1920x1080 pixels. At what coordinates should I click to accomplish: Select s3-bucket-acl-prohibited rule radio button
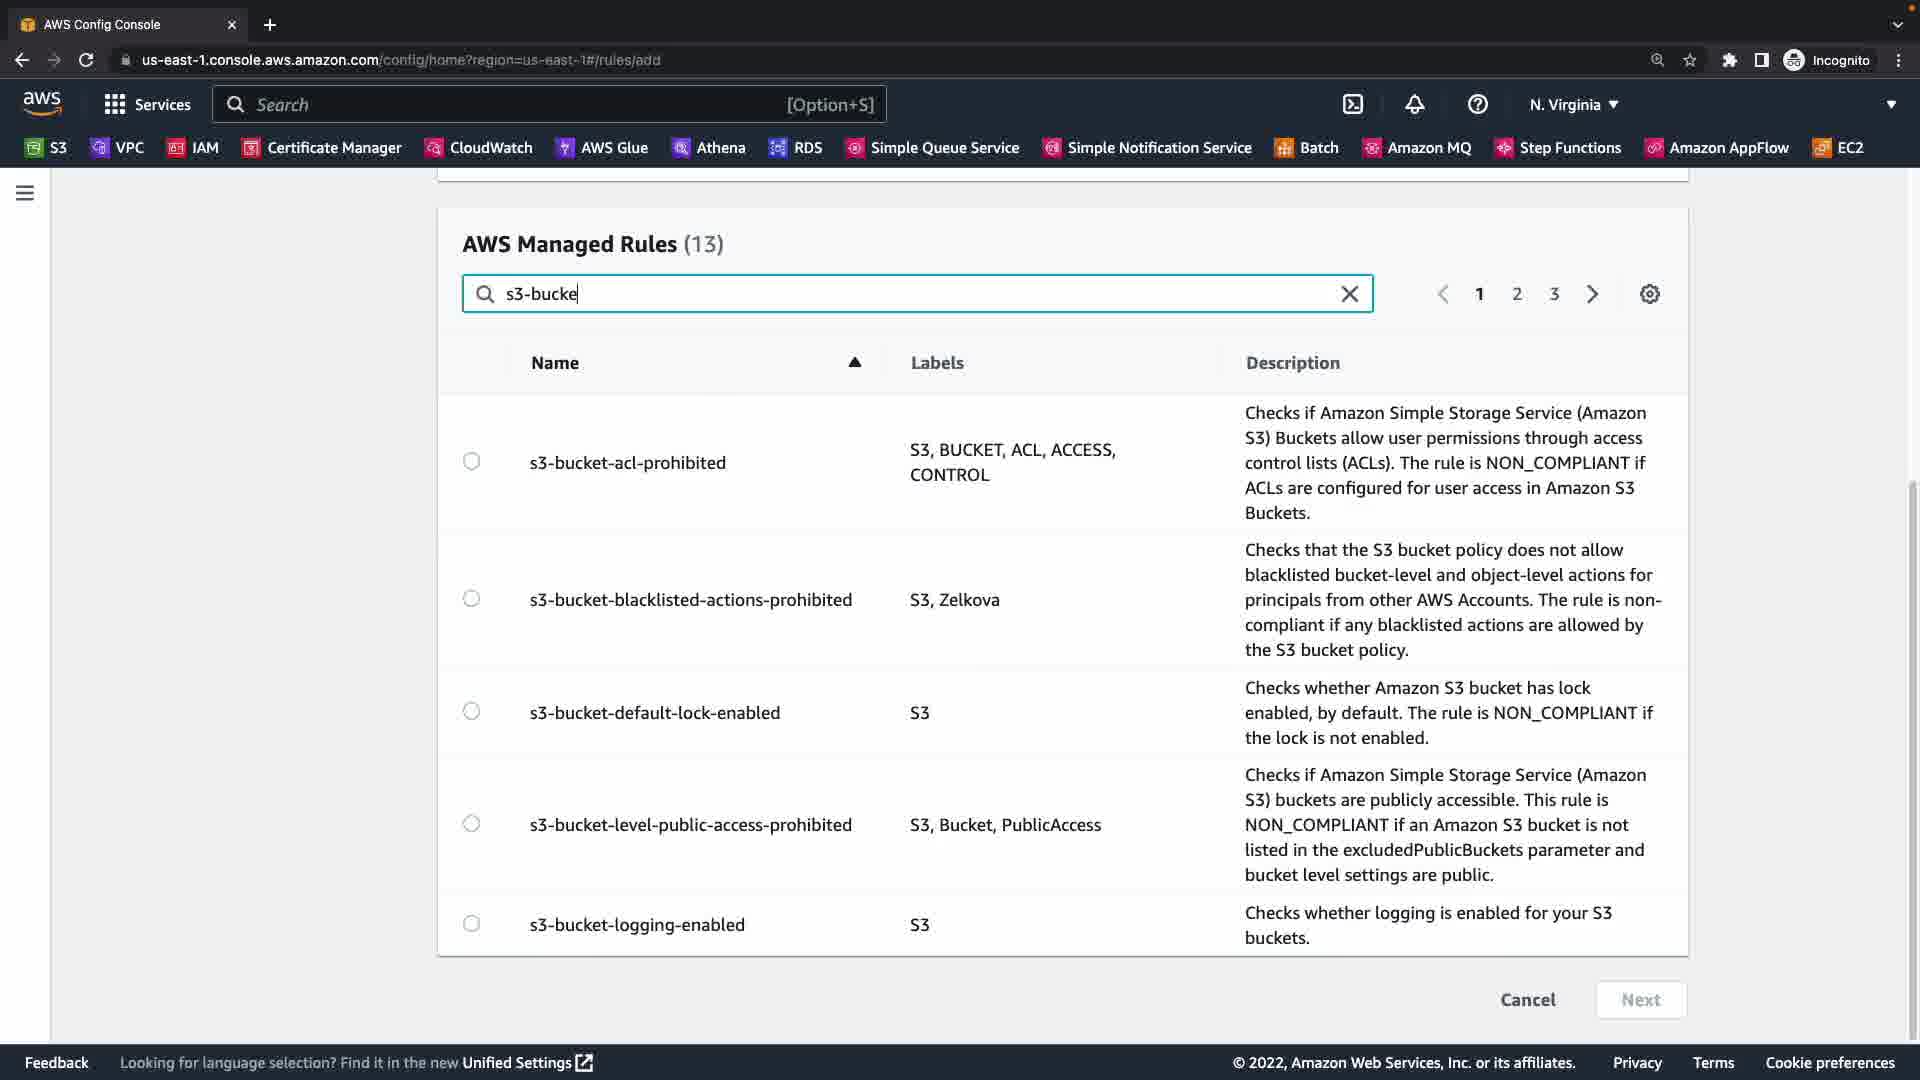point(471,461)
